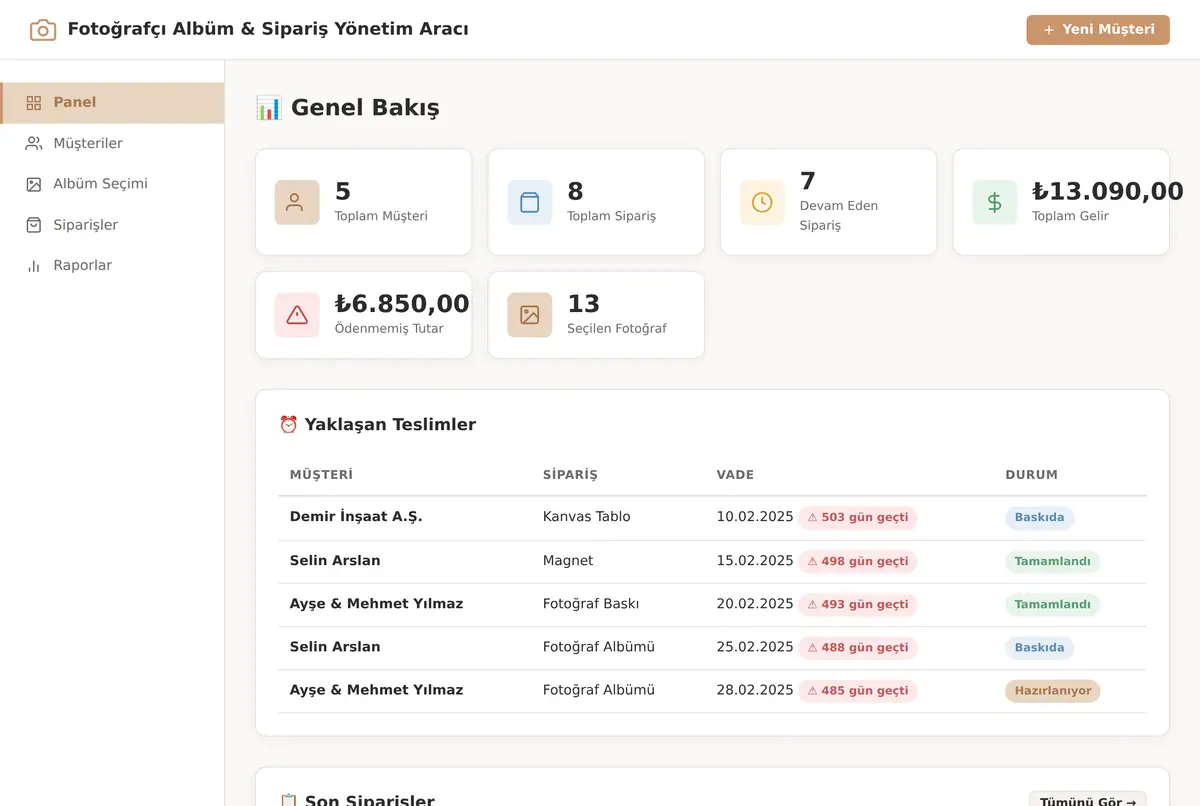Click the Toplam Gelir dollar icon
Image resolution: width=1200 pixels, height=806 pixels.
click(x=995, y=202)
